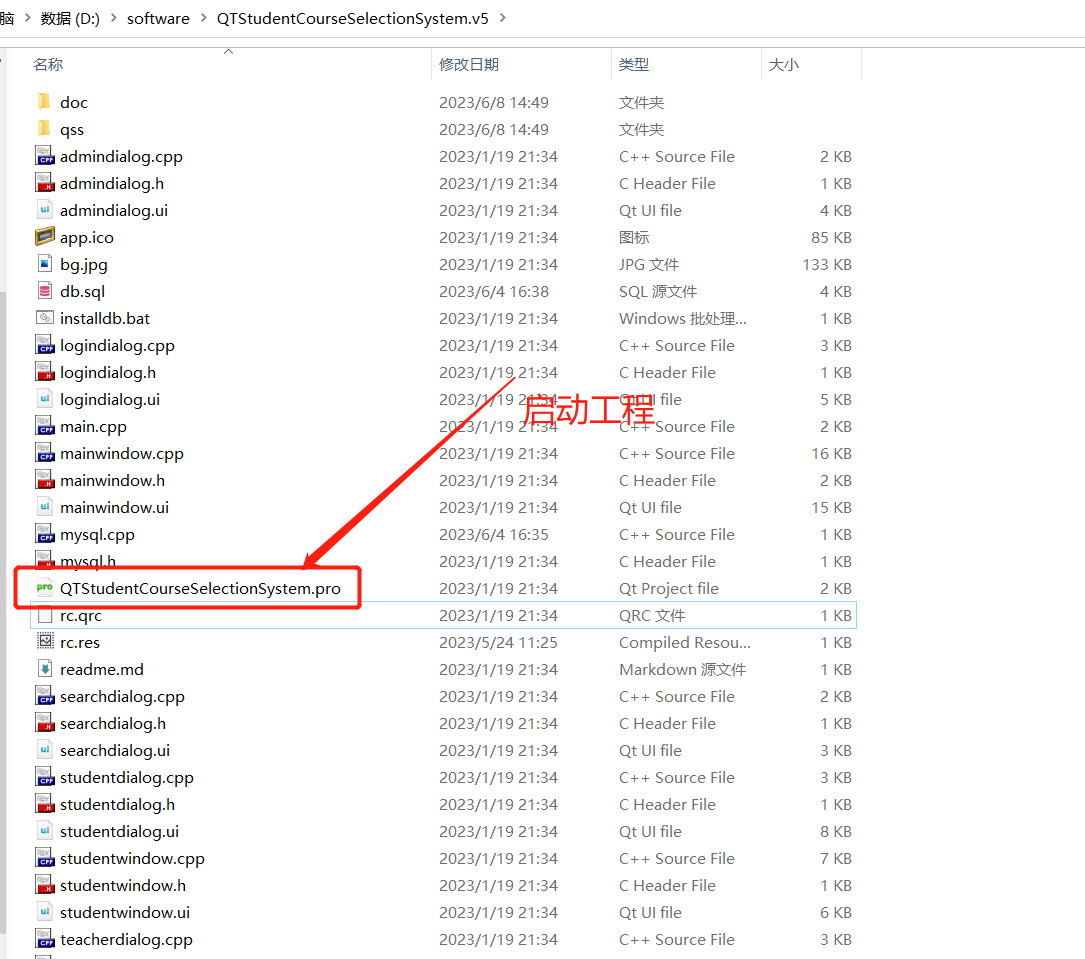Click the JPG 文件 type cell
The height and width of the screenshot is (959, 1085).
(648, 264)
